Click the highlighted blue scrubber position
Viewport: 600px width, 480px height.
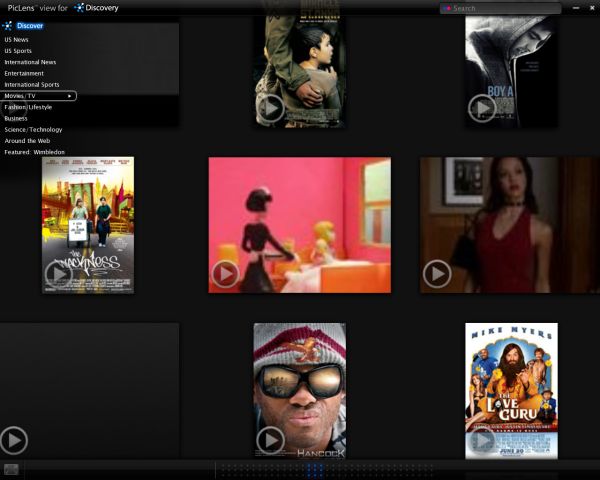tap(315, 469)
